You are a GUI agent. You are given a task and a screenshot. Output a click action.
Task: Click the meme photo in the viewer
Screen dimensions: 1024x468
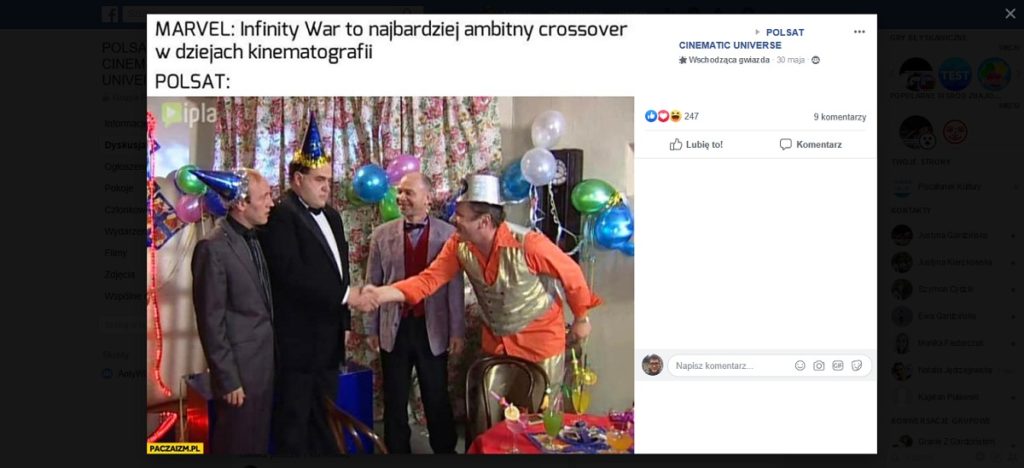[x=390, y=275]
